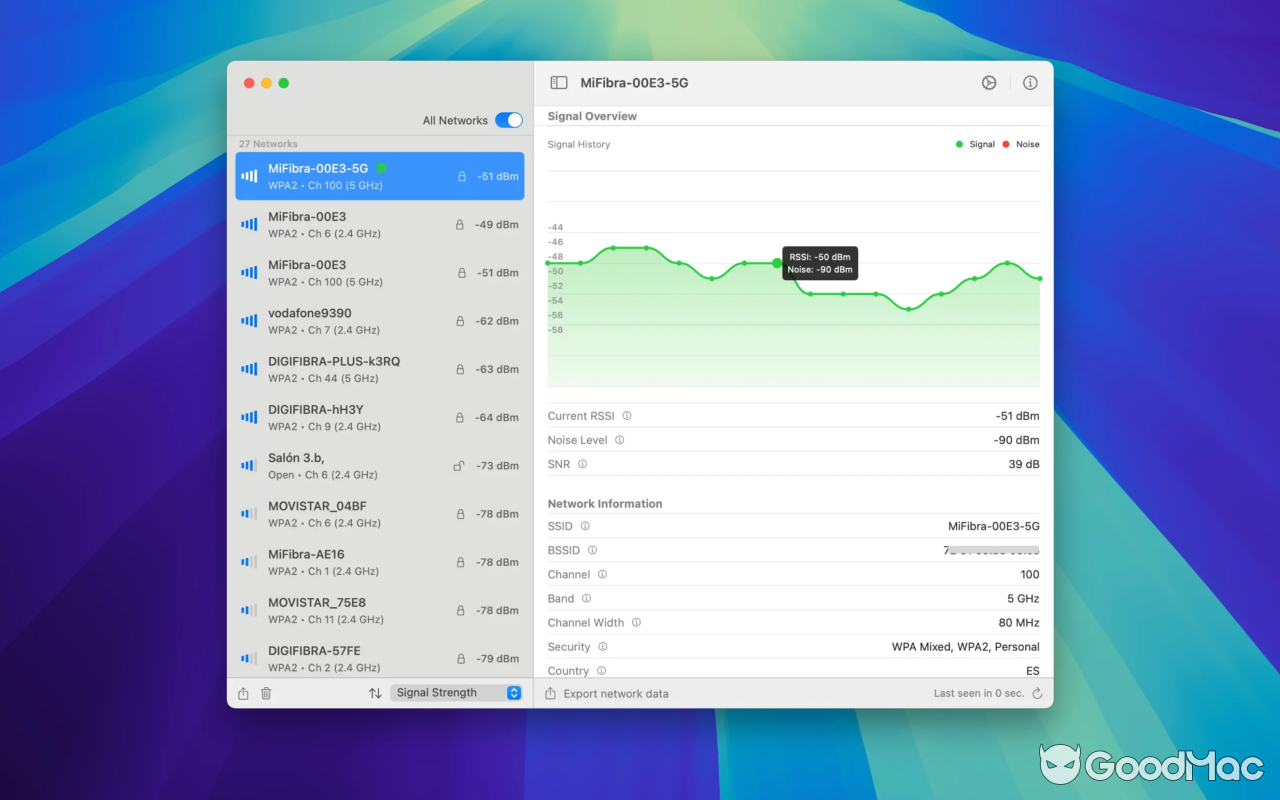The height and width of the screenshot is (800, 1280).
Task: Select the trash icon to remove network data
Action: point(265,693)
